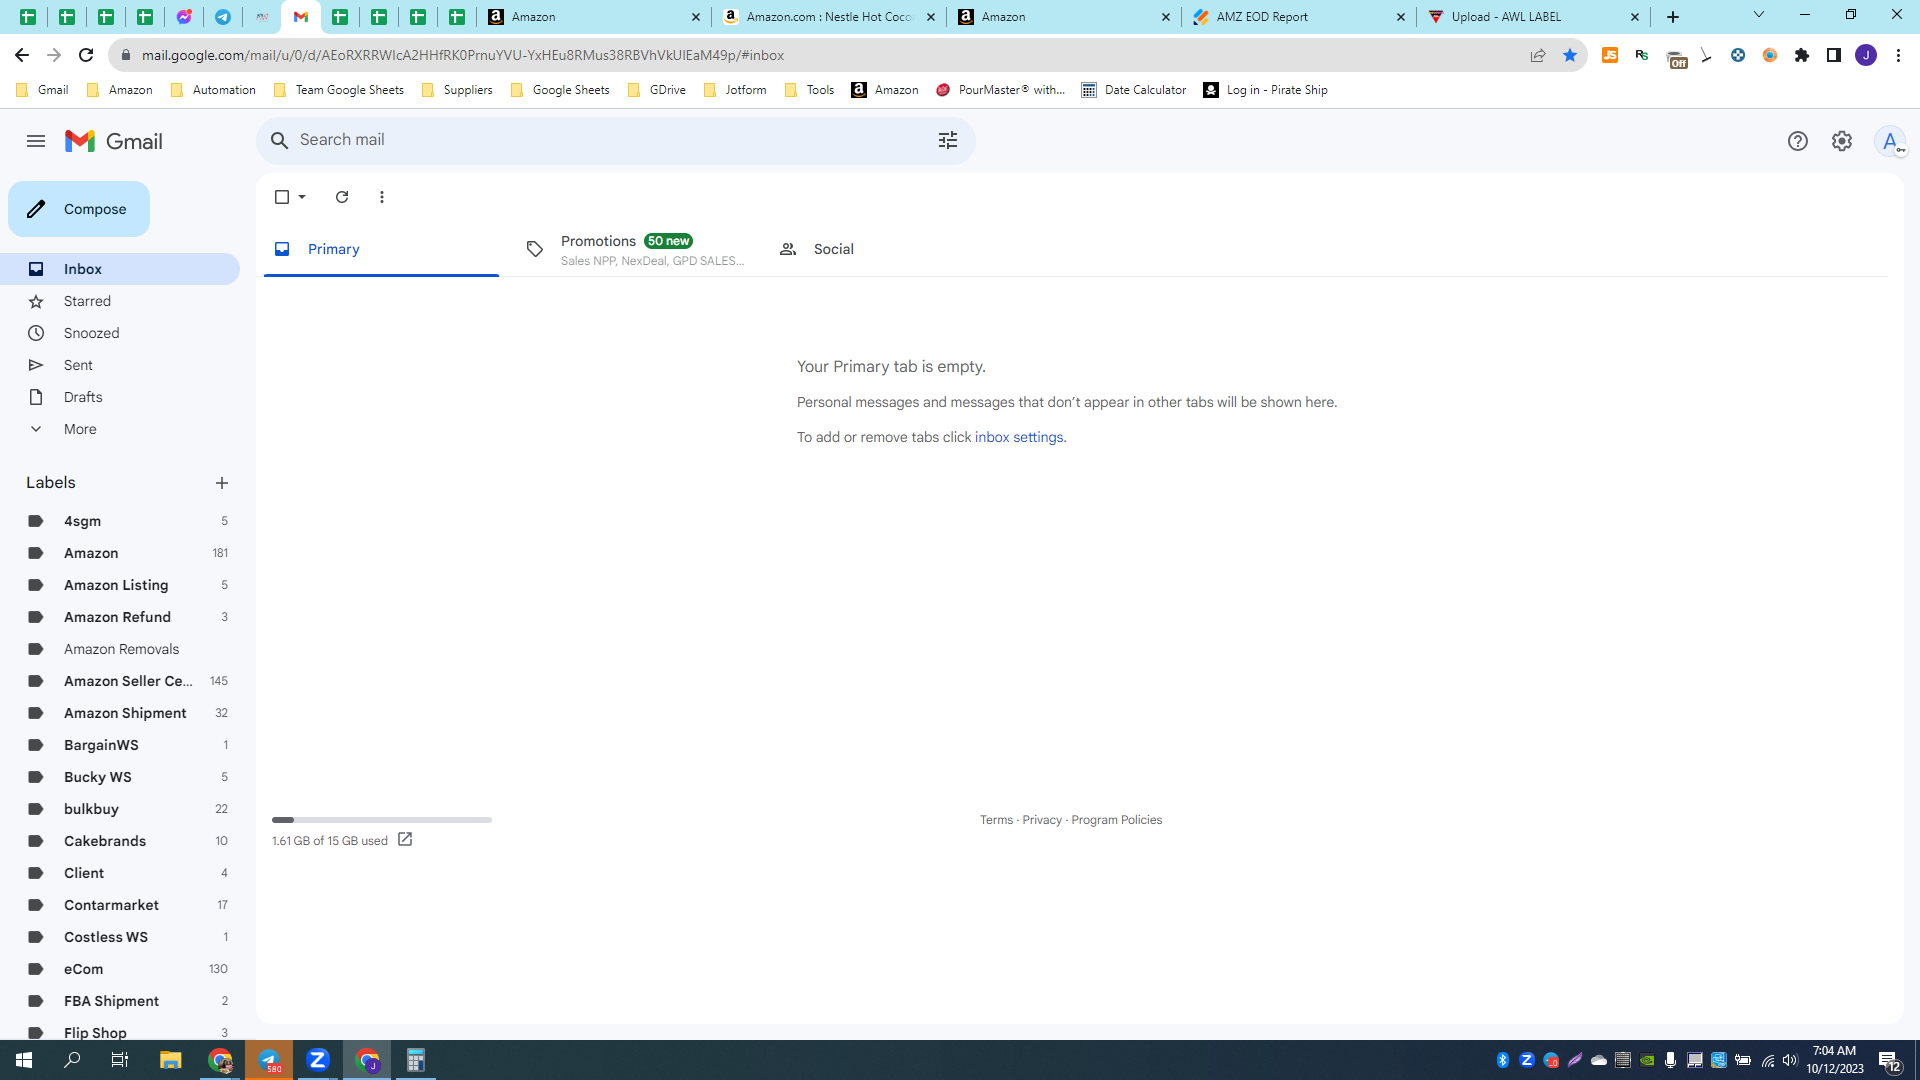The image size is (1920, 1080).
Task: Open the Amazon Shipment label
Action: 120,713
